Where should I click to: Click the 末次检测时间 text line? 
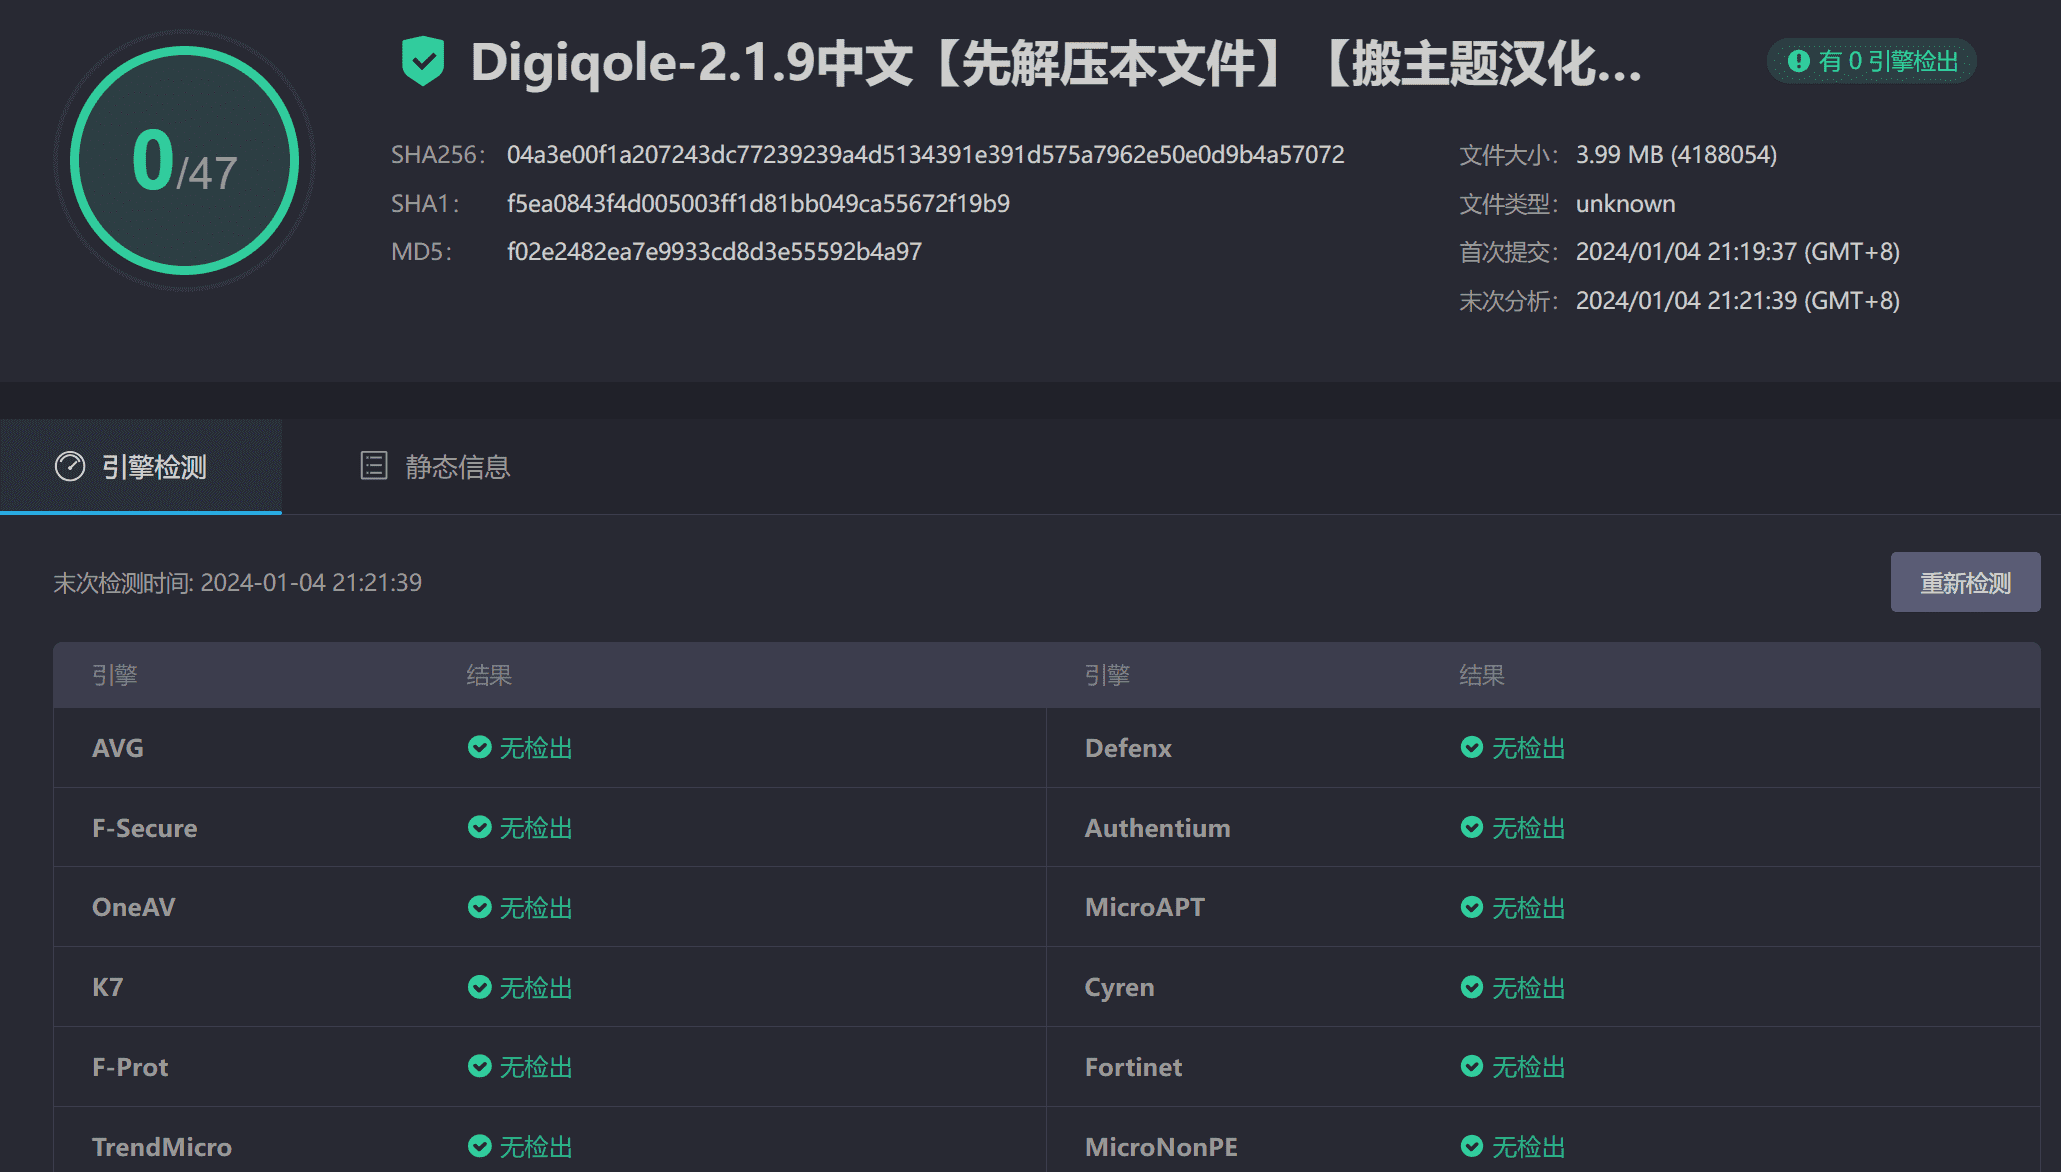pyautogui.click(x=238, y=583)
